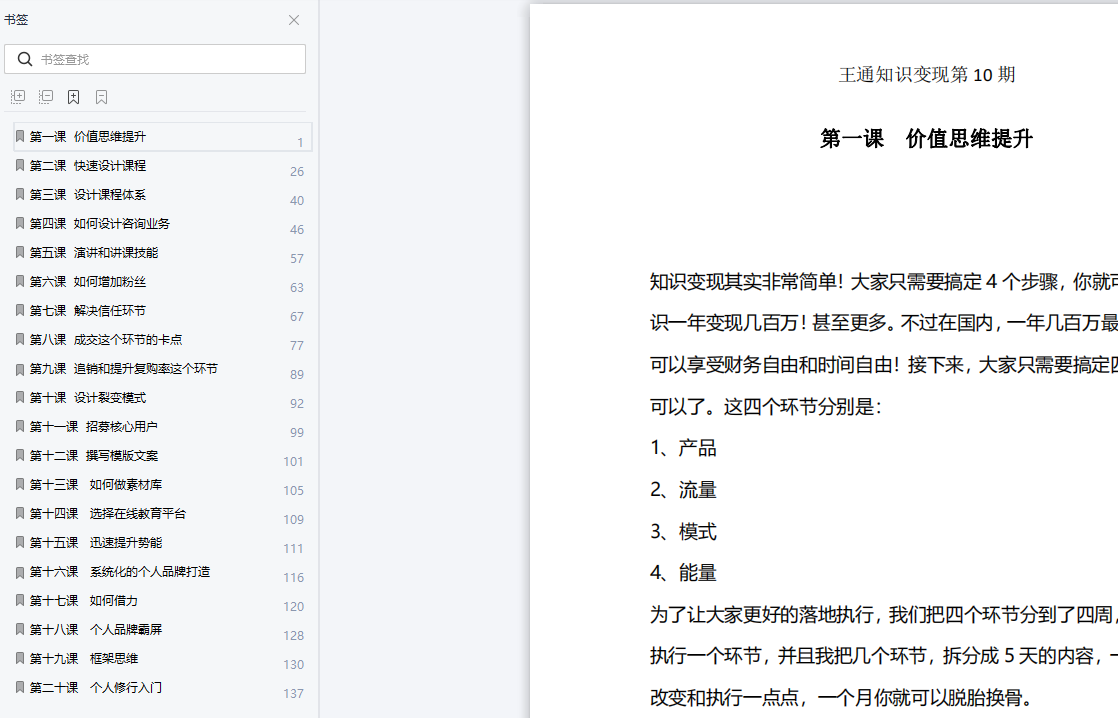Click the magnifier search icon

tap(25, 59)
